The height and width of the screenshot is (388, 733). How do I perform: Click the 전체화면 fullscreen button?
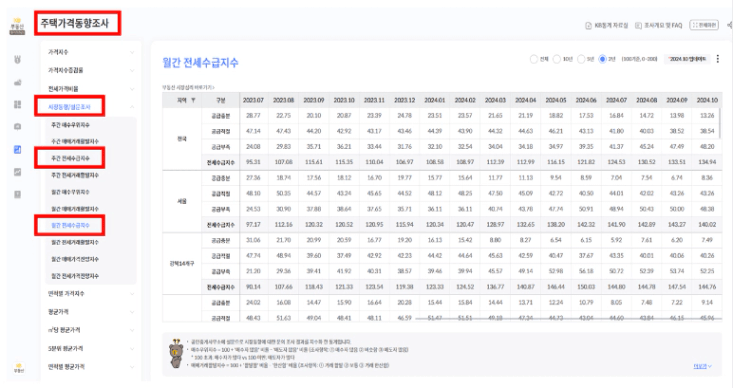click(x=704, y=25)
